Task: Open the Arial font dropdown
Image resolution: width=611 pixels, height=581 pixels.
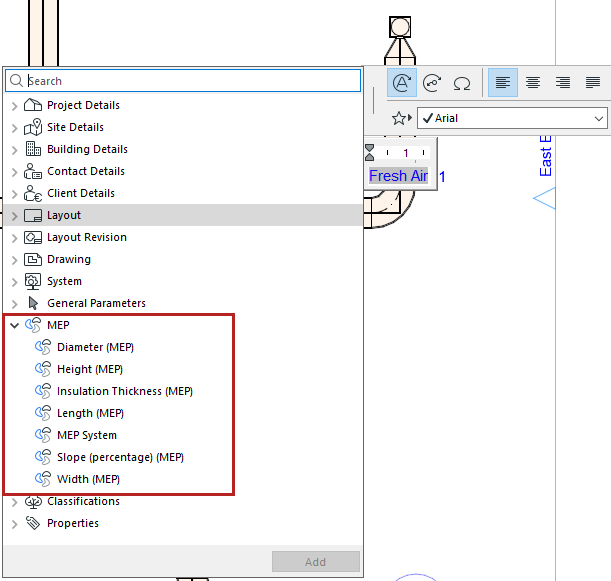Action: click(512, 118)
